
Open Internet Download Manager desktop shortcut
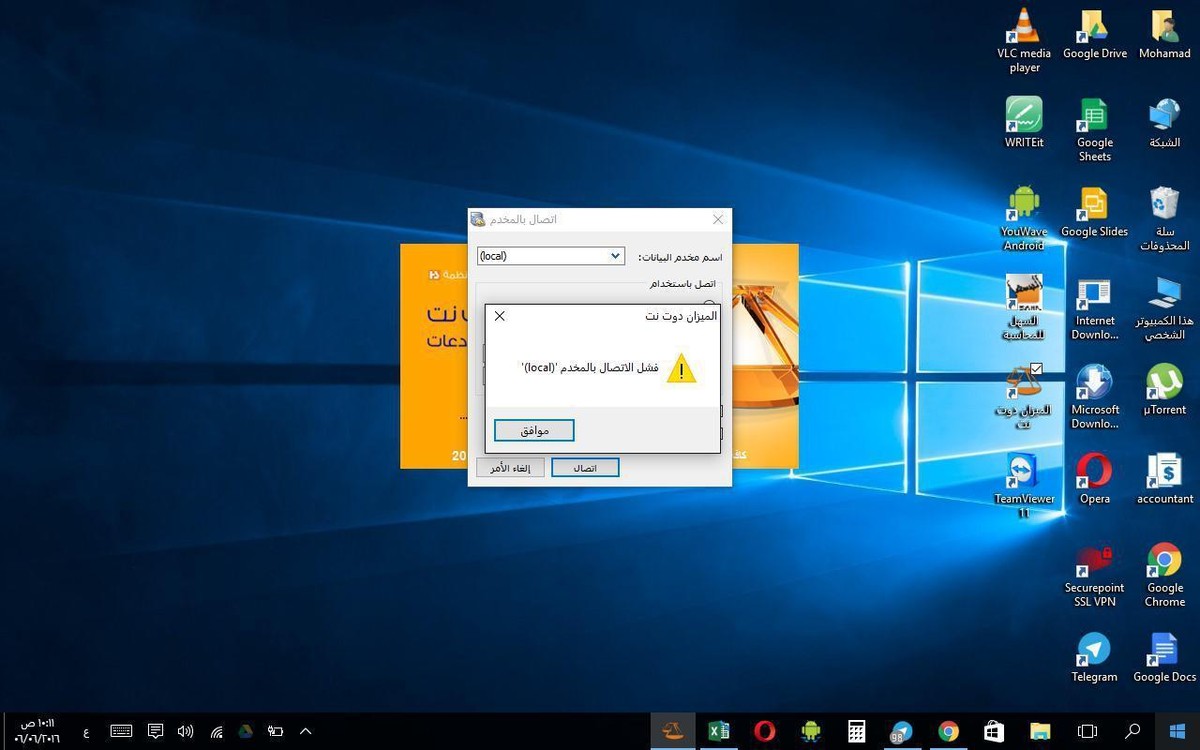[1094, 308]
